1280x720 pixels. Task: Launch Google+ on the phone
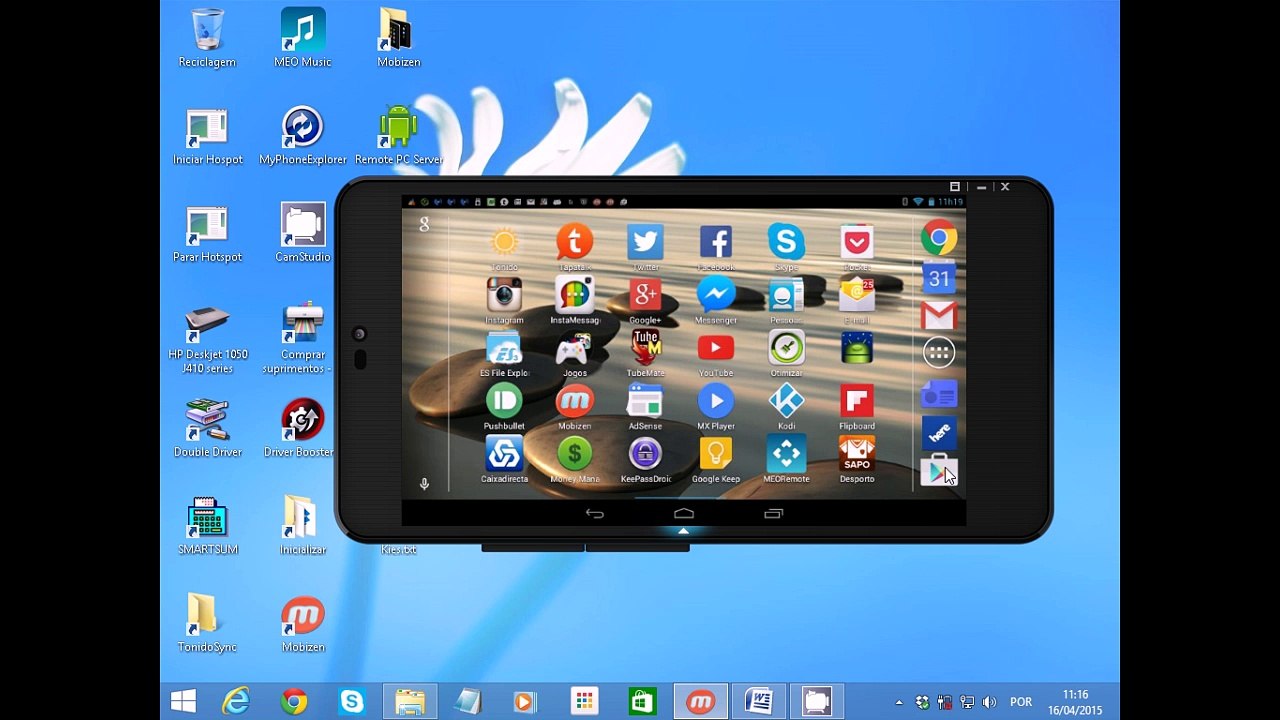pyautogui.click(x=645, y=295)
